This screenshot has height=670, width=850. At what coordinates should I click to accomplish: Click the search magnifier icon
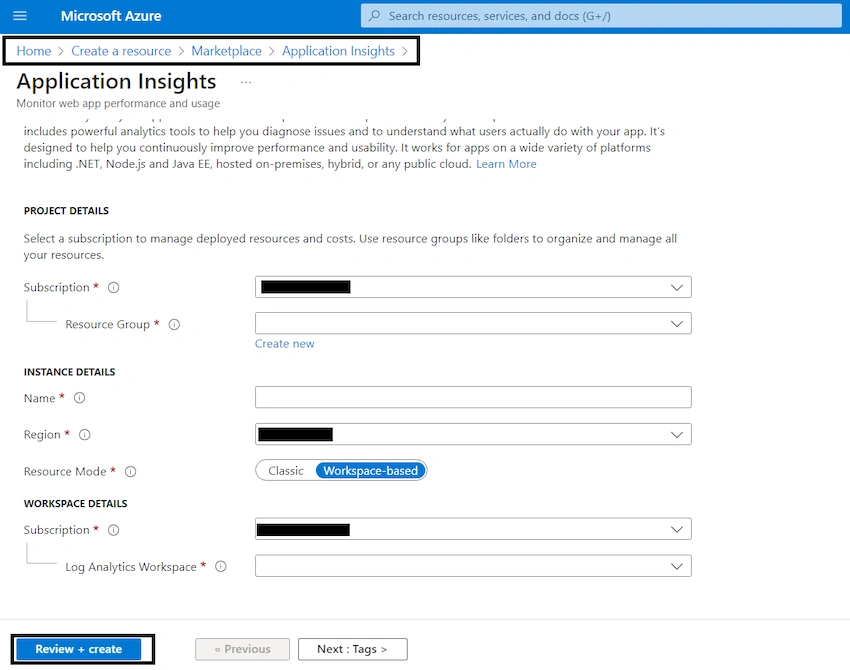pos(375,16)
